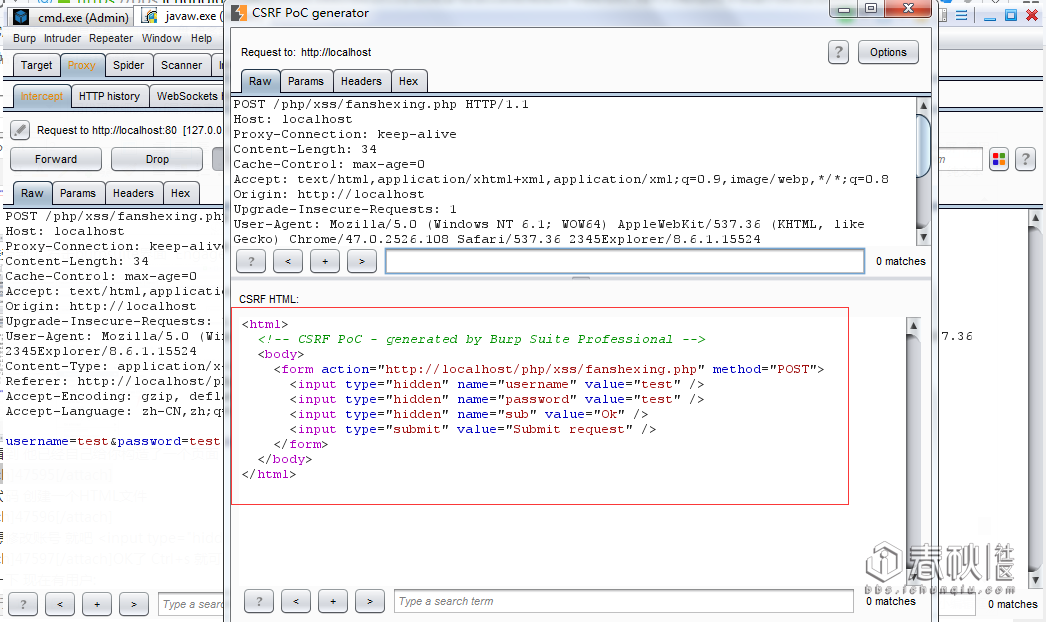Select Params tab in Burp intercept pane
This screenshot has width=1046, height=622.
point(78,193)
